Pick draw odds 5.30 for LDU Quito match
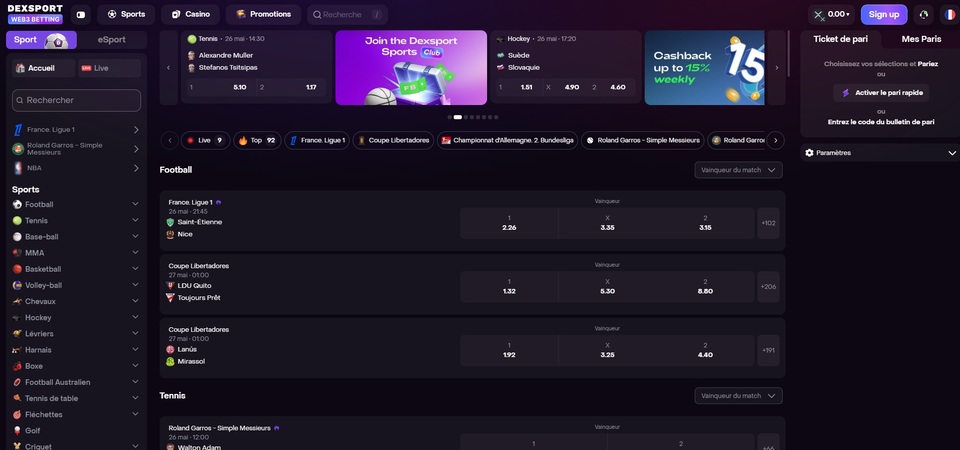960x450 pixels. tap(607, 287)
